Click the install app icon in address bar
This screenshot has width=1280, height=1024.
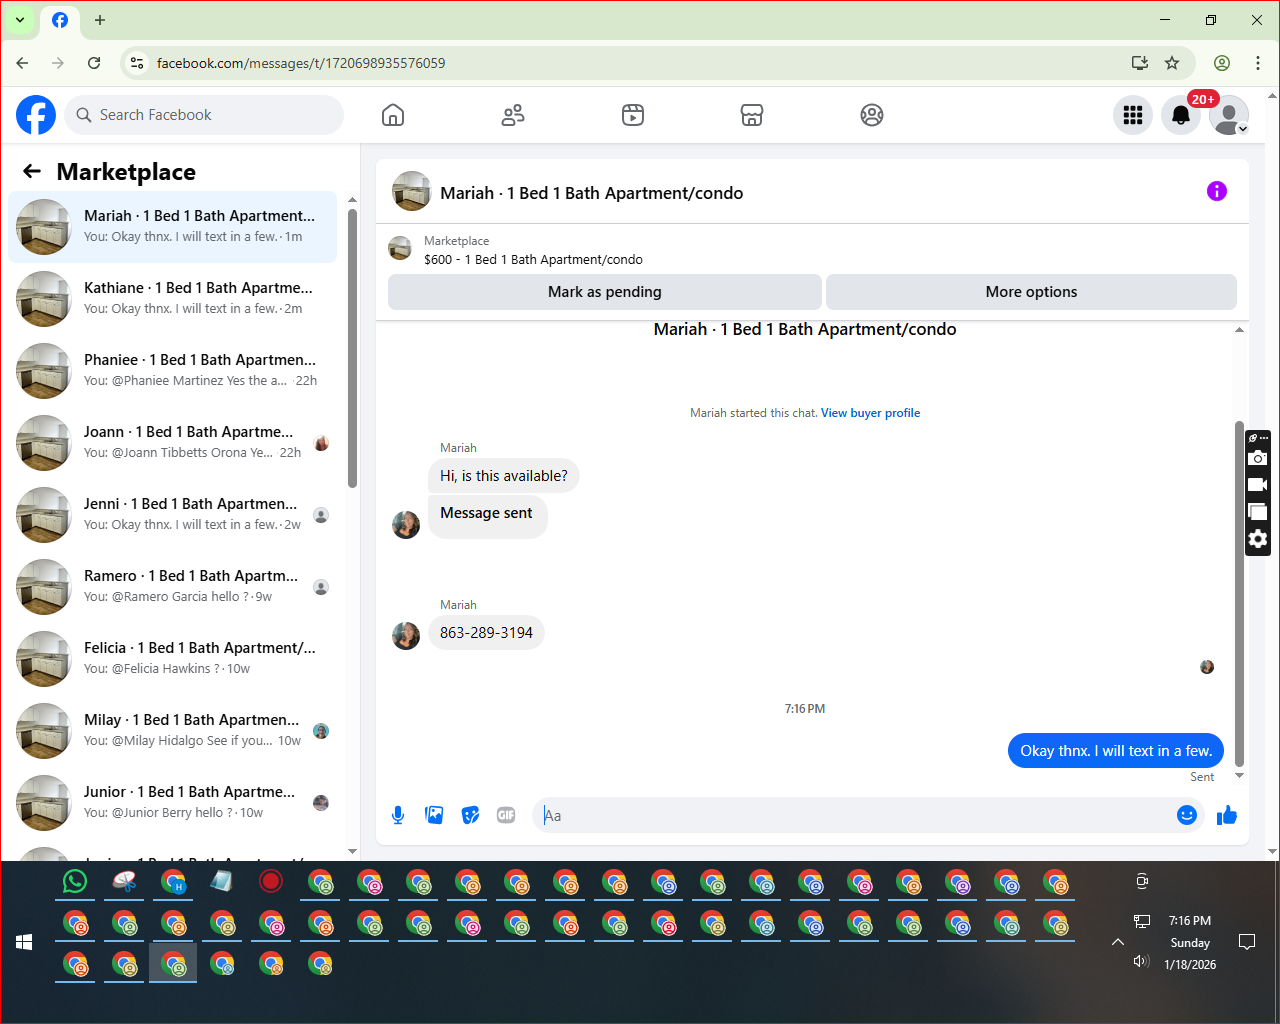click(x=1139, y=63)
